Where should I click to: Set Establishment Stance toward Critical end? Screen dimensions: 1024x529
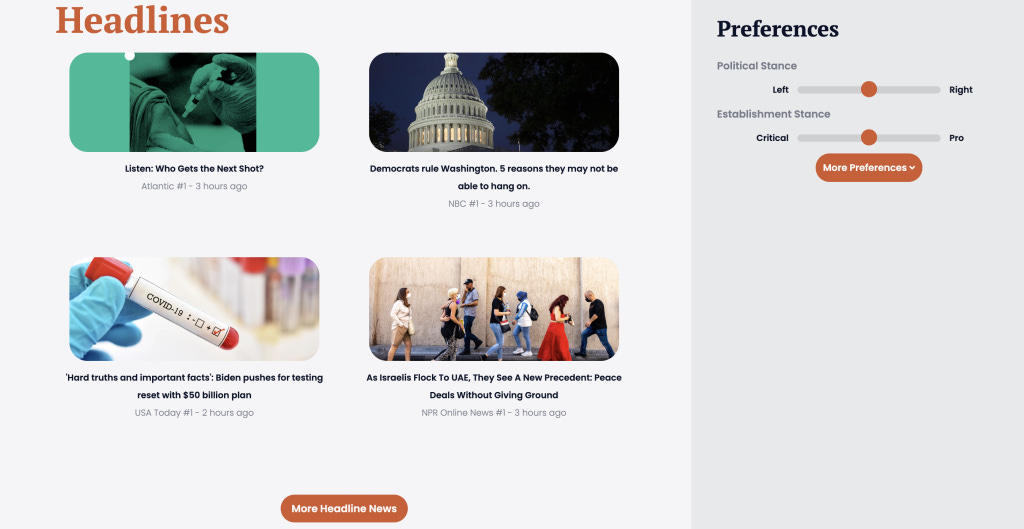(x=803, y=138)
